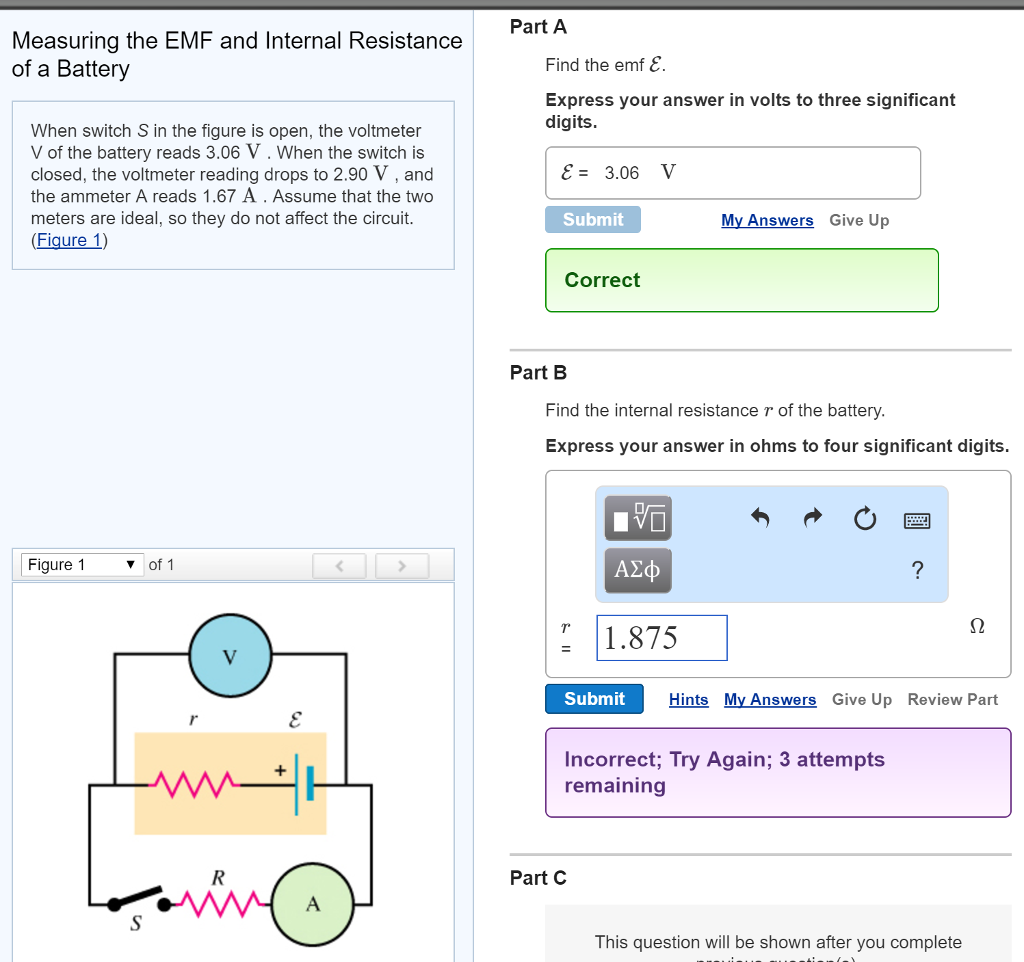Give Up on Part B
The image size is (1024, 962).
(861, 699)
